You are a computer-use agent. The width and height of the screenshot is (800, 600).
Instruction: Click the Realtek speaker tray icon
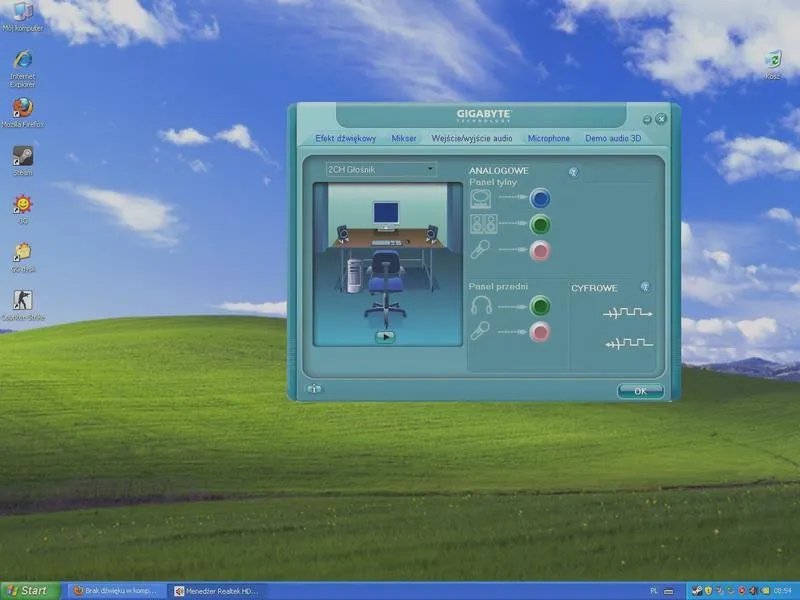coord(753,591)
